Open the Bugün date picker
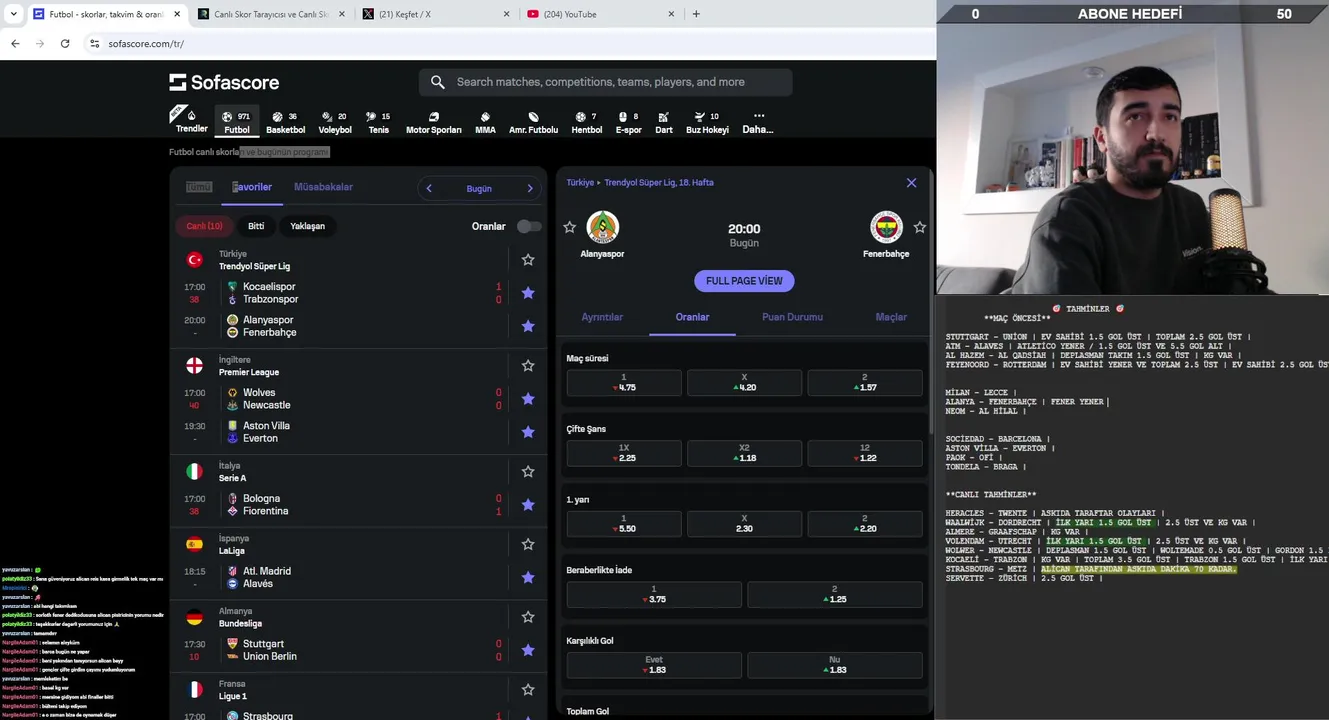Screen dimensions: 1329x720 click(479, 188)
